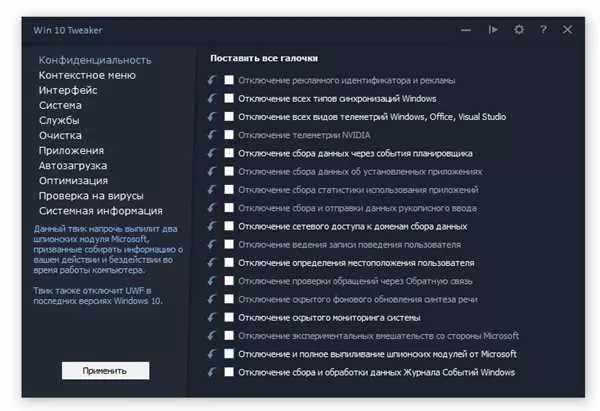
Task: Open the help question mark icon
Action: pos(543,29)
